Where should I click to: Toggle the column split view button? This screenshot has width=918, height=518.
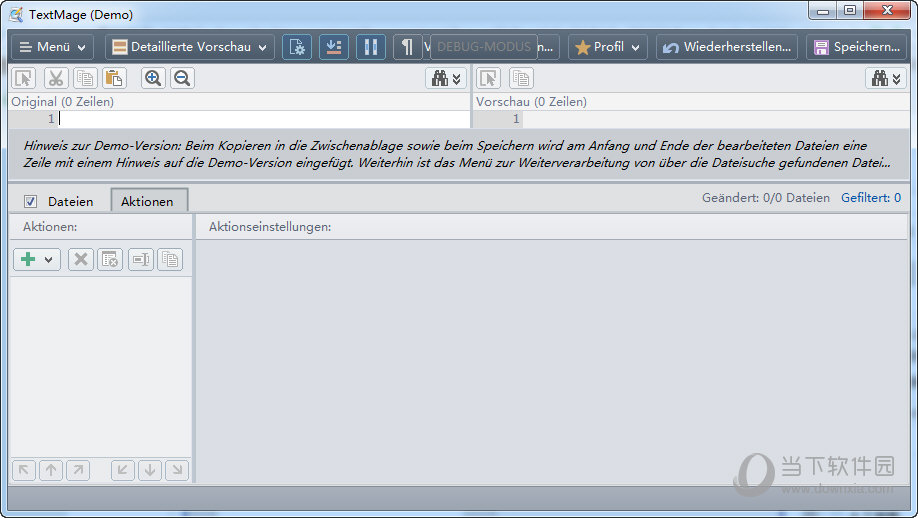point(371,47)
